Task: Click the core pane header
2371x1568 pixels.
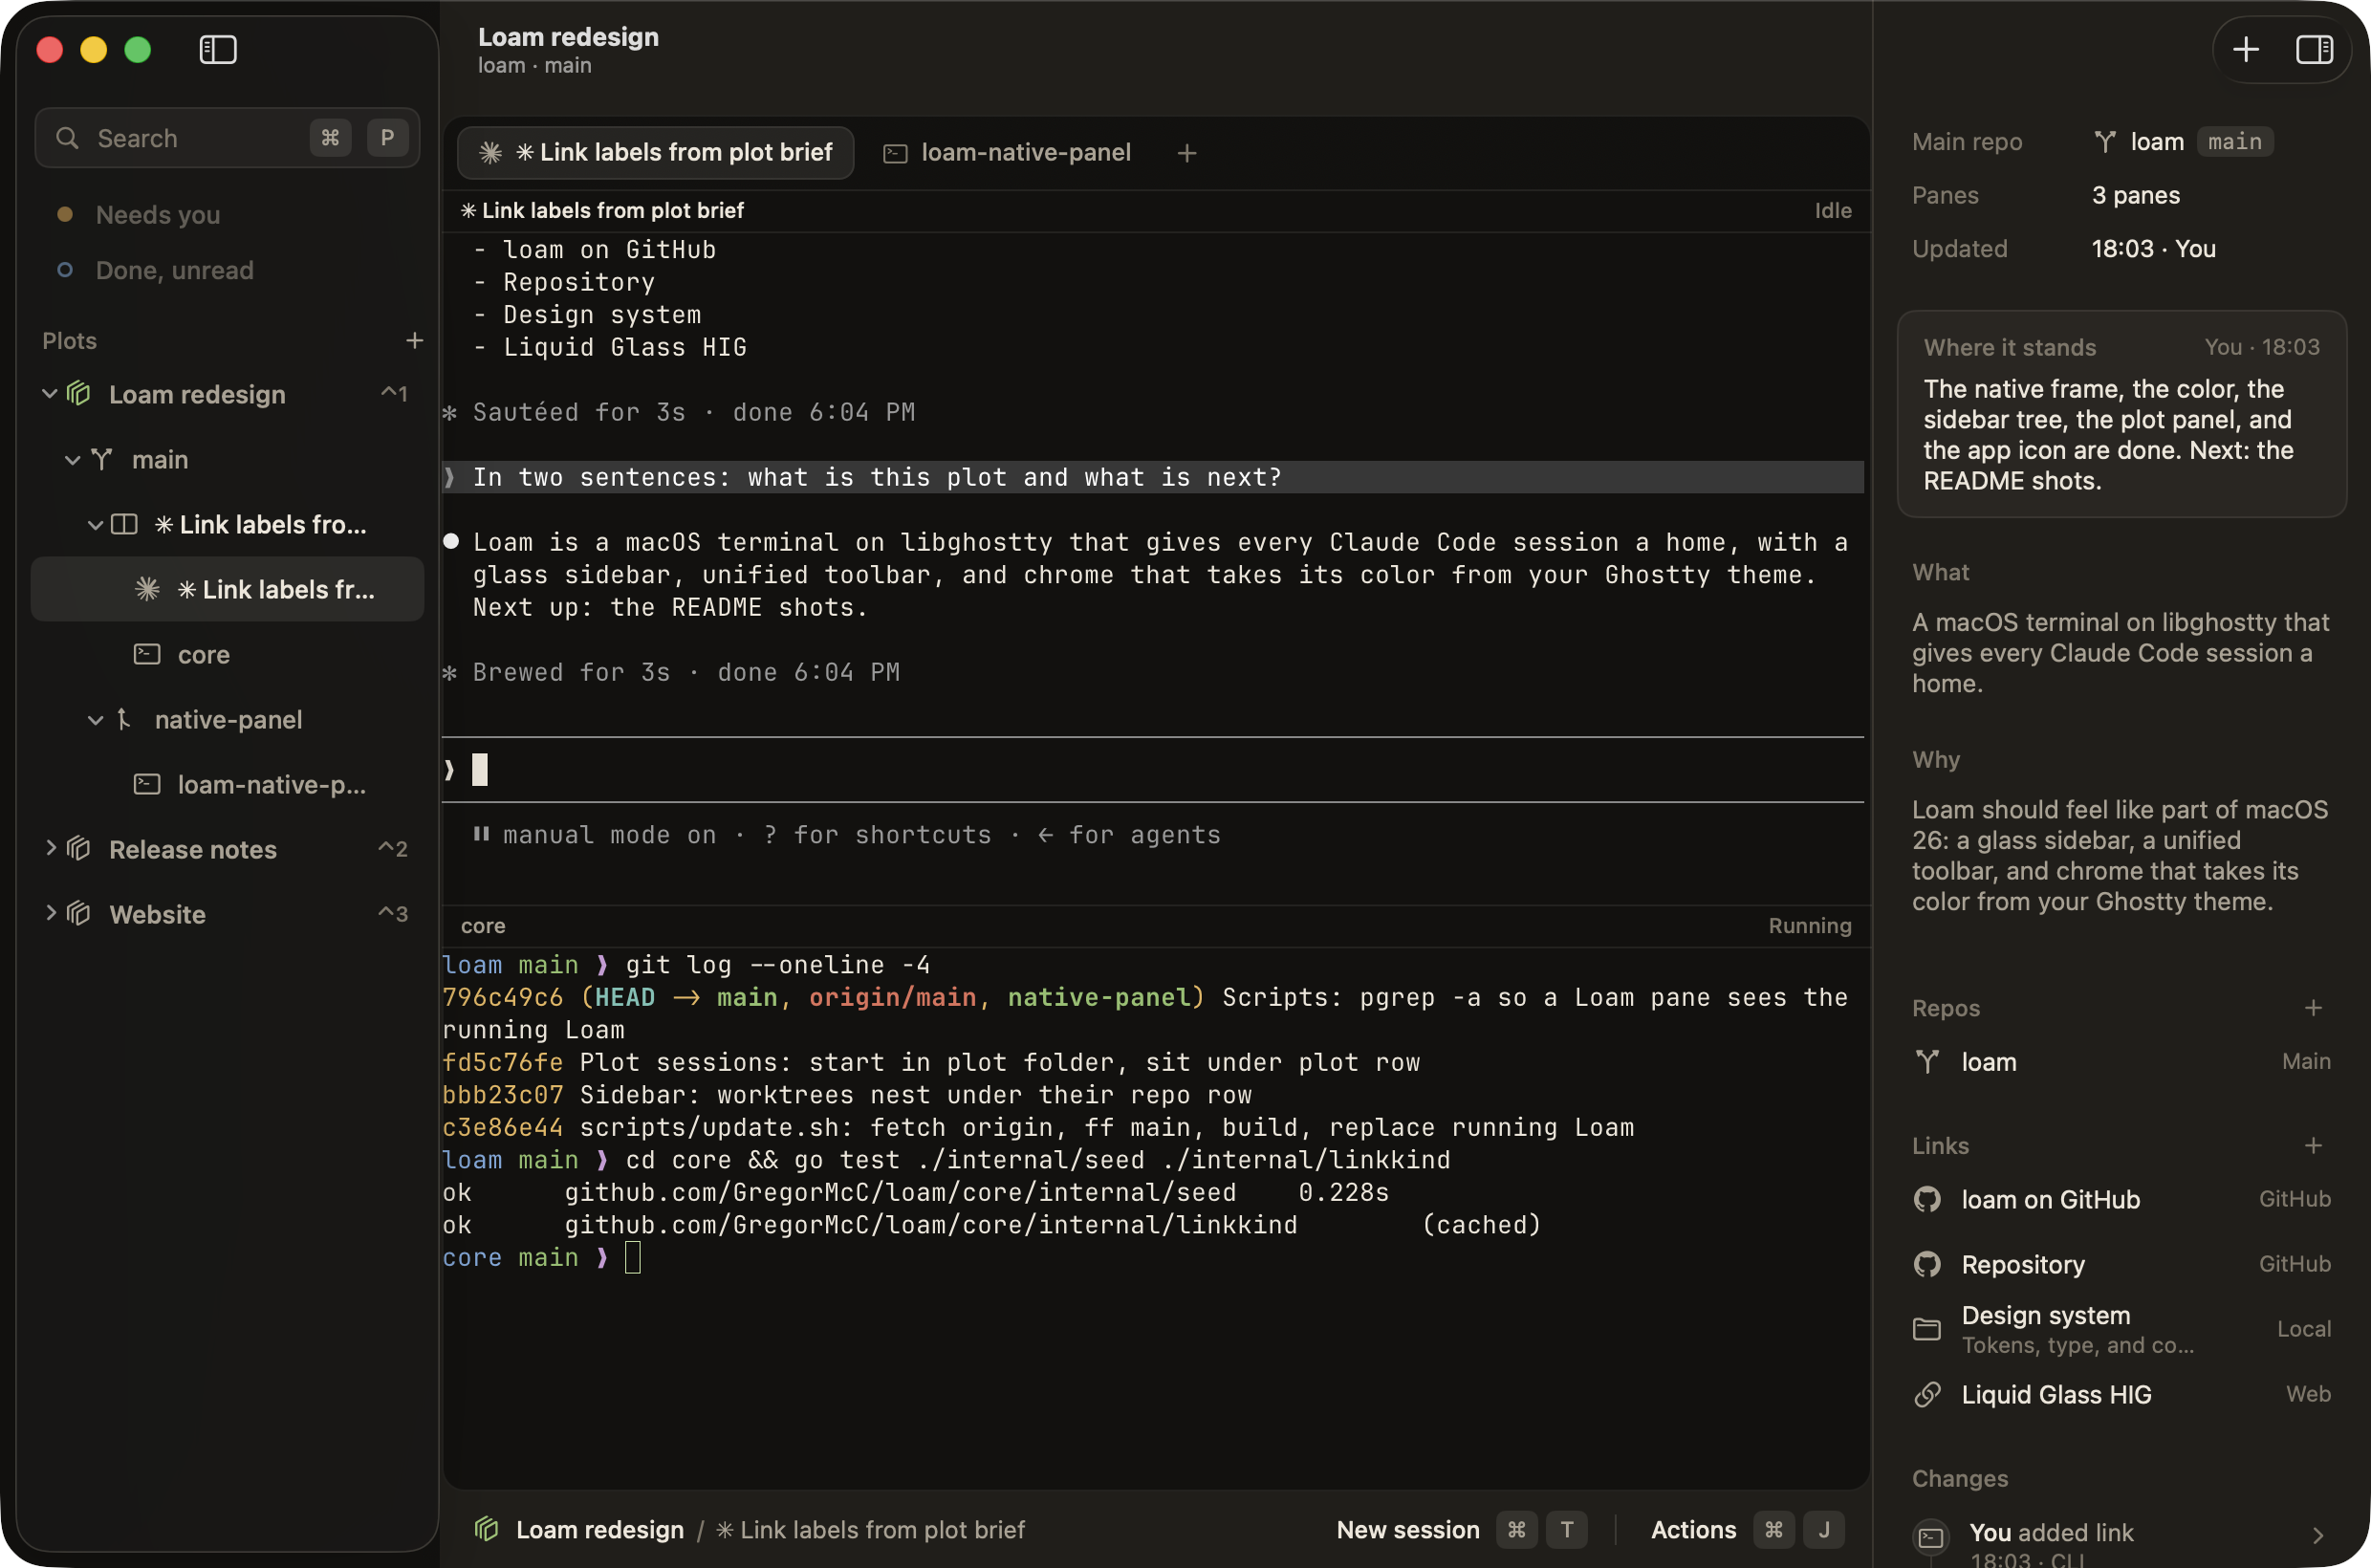Action: [1155, 926]
